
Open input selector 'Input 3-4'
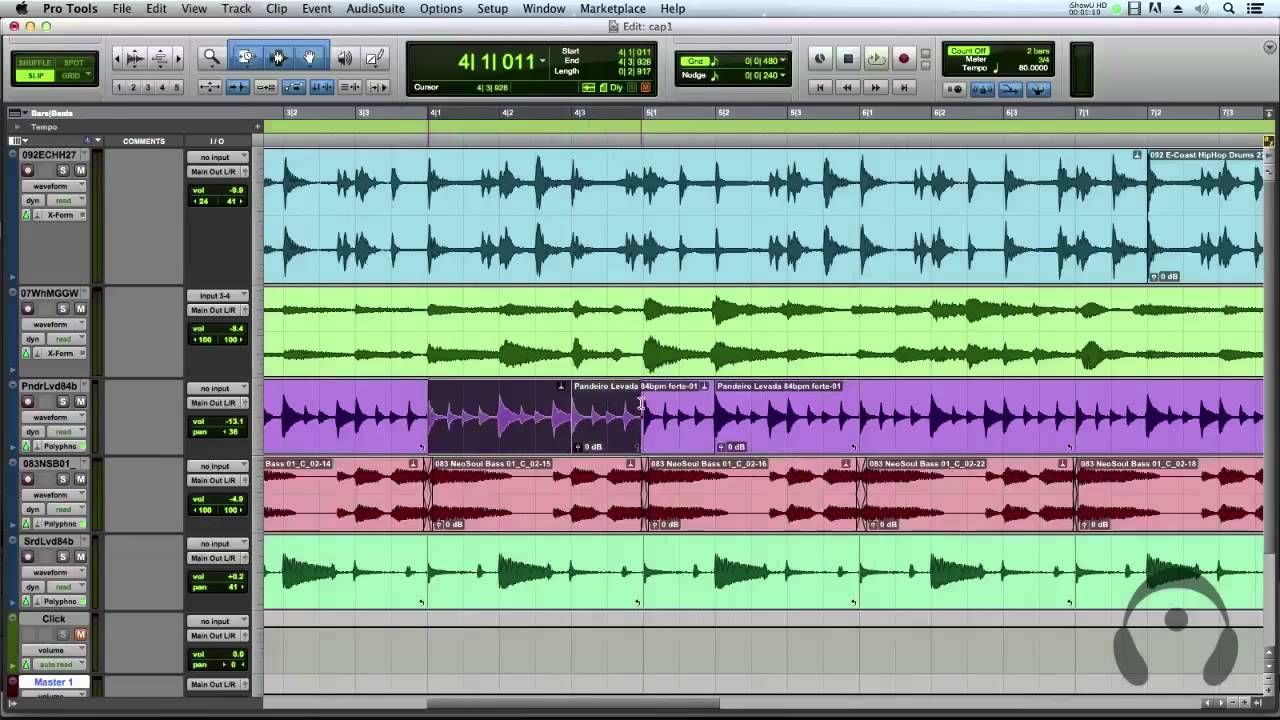(217, 295)
